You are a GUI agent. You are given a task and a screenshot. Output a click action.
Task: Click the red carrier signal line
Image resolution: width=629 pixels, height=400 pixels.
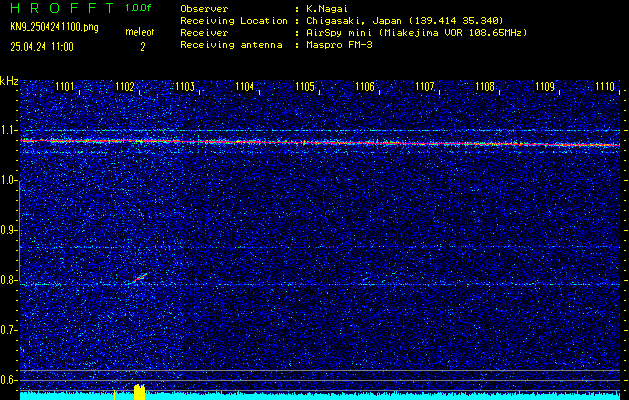click(320, 142)
